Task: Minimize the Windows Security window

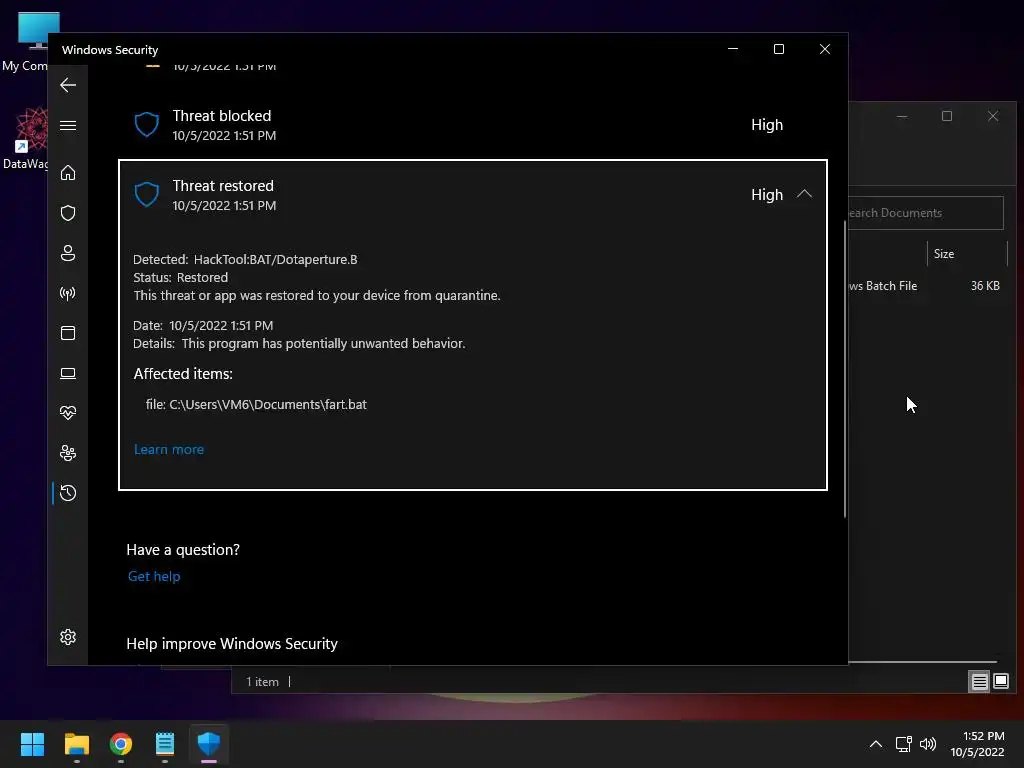Action: click(x=733, y=49)
